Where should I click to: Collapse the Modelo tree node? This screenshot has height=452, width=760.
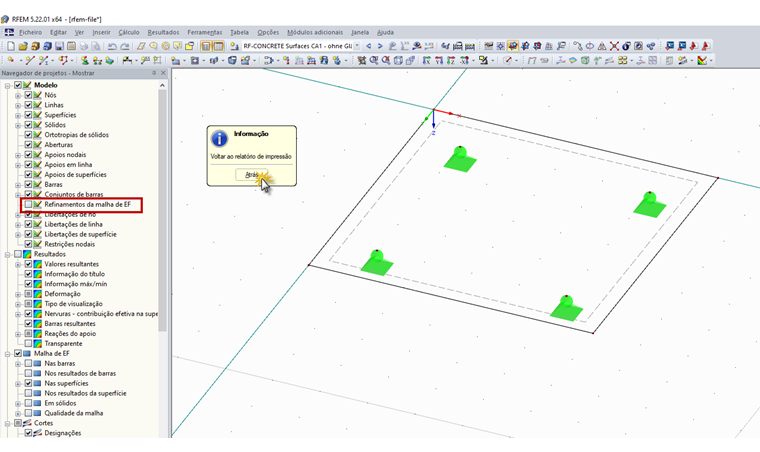coord(8,85)
